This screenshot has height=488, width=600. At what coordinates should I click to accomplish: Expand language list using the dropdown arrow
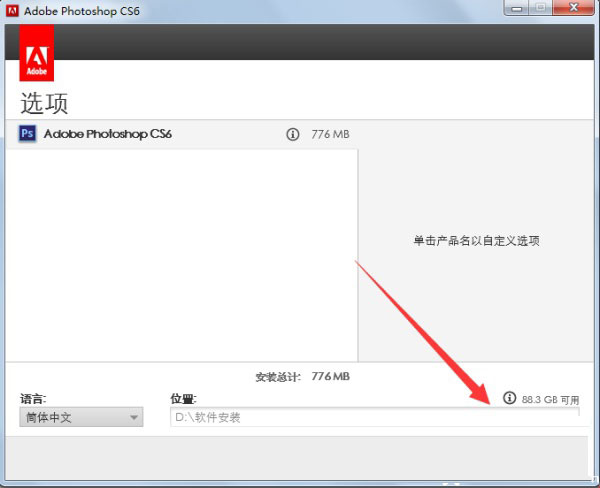pyautogui.click(x=134, y=418)
